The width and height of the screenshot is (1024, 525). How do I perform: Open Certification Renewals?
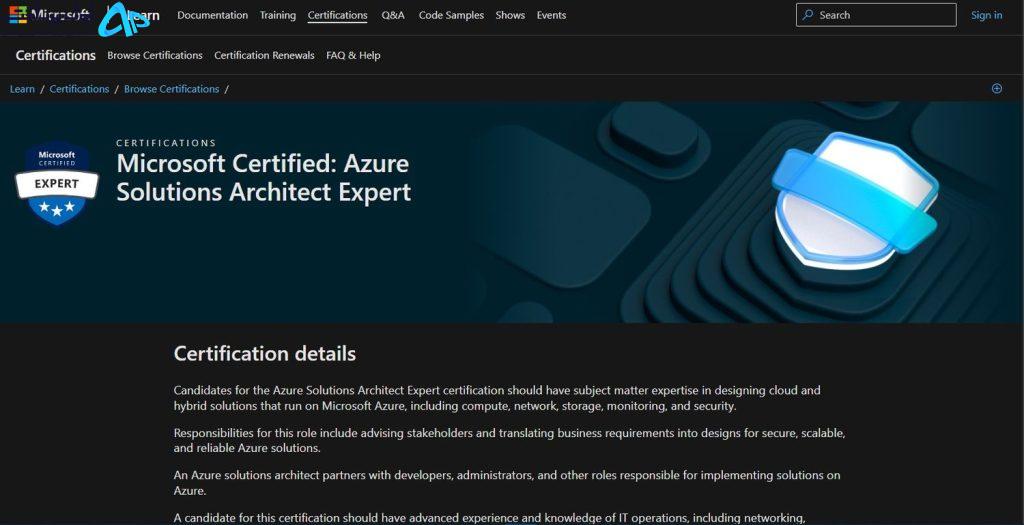click(x=264, y=56)
